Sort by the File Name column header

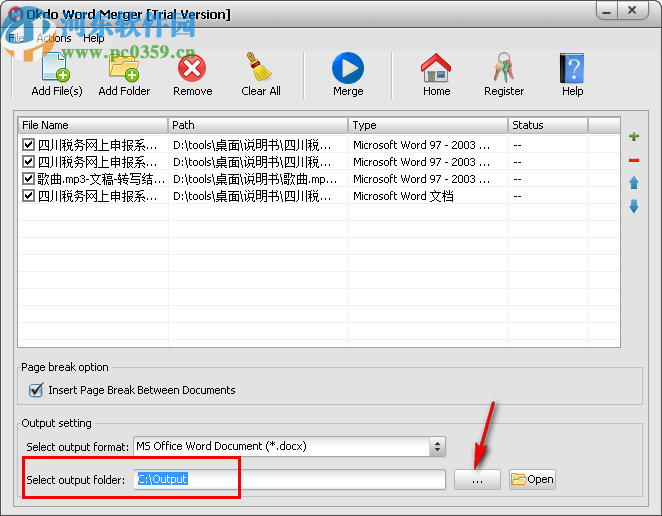pyautogui.click(x=93, y=125)
